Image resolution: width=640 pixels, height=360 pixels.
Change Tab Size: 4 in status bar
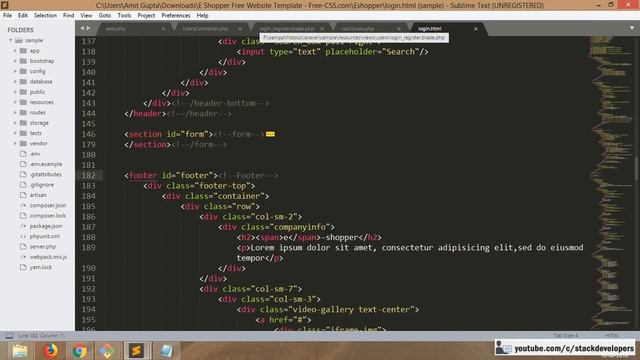[566, 336]
